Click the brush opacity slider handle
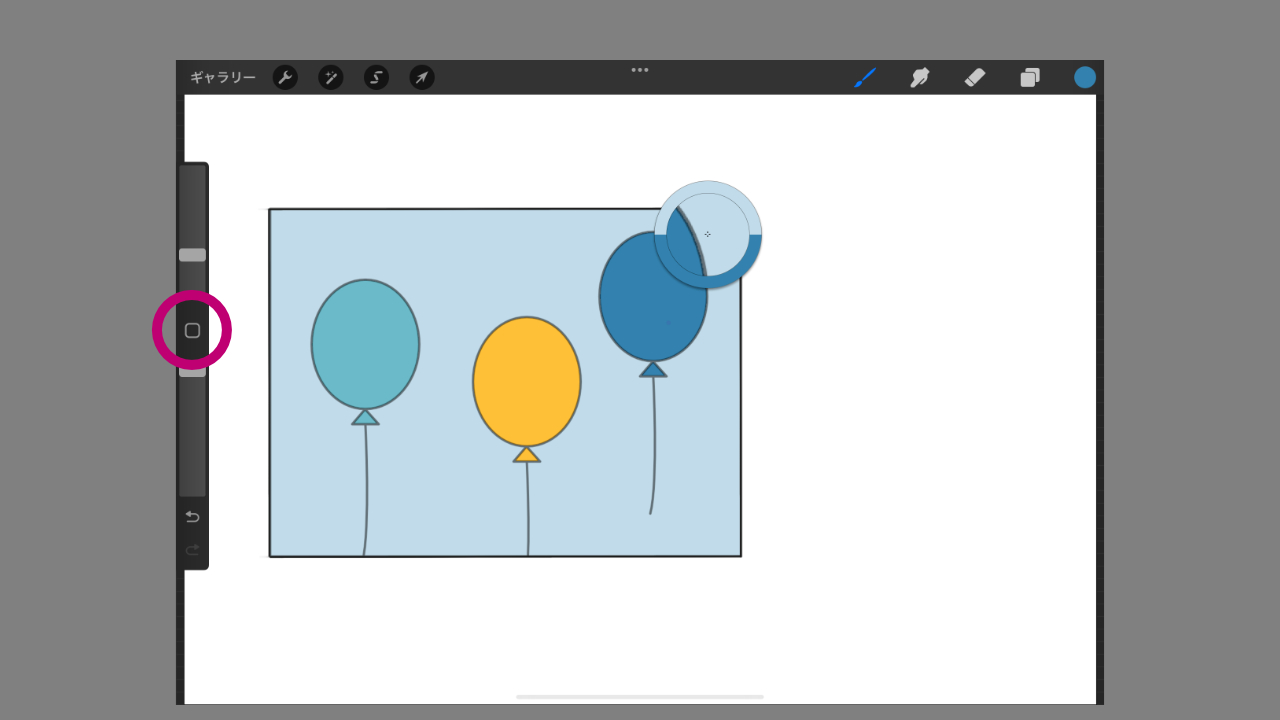 tap(192, 371)
